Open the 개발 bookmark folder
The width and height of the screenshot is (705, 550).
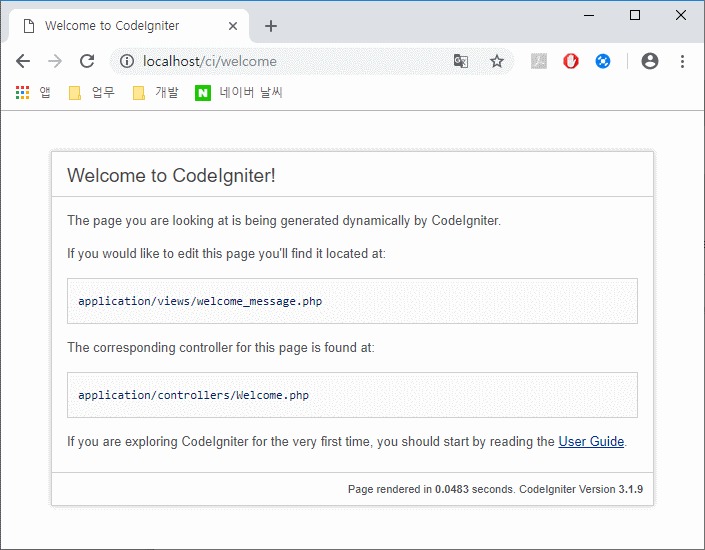click(x=156, y=93)
